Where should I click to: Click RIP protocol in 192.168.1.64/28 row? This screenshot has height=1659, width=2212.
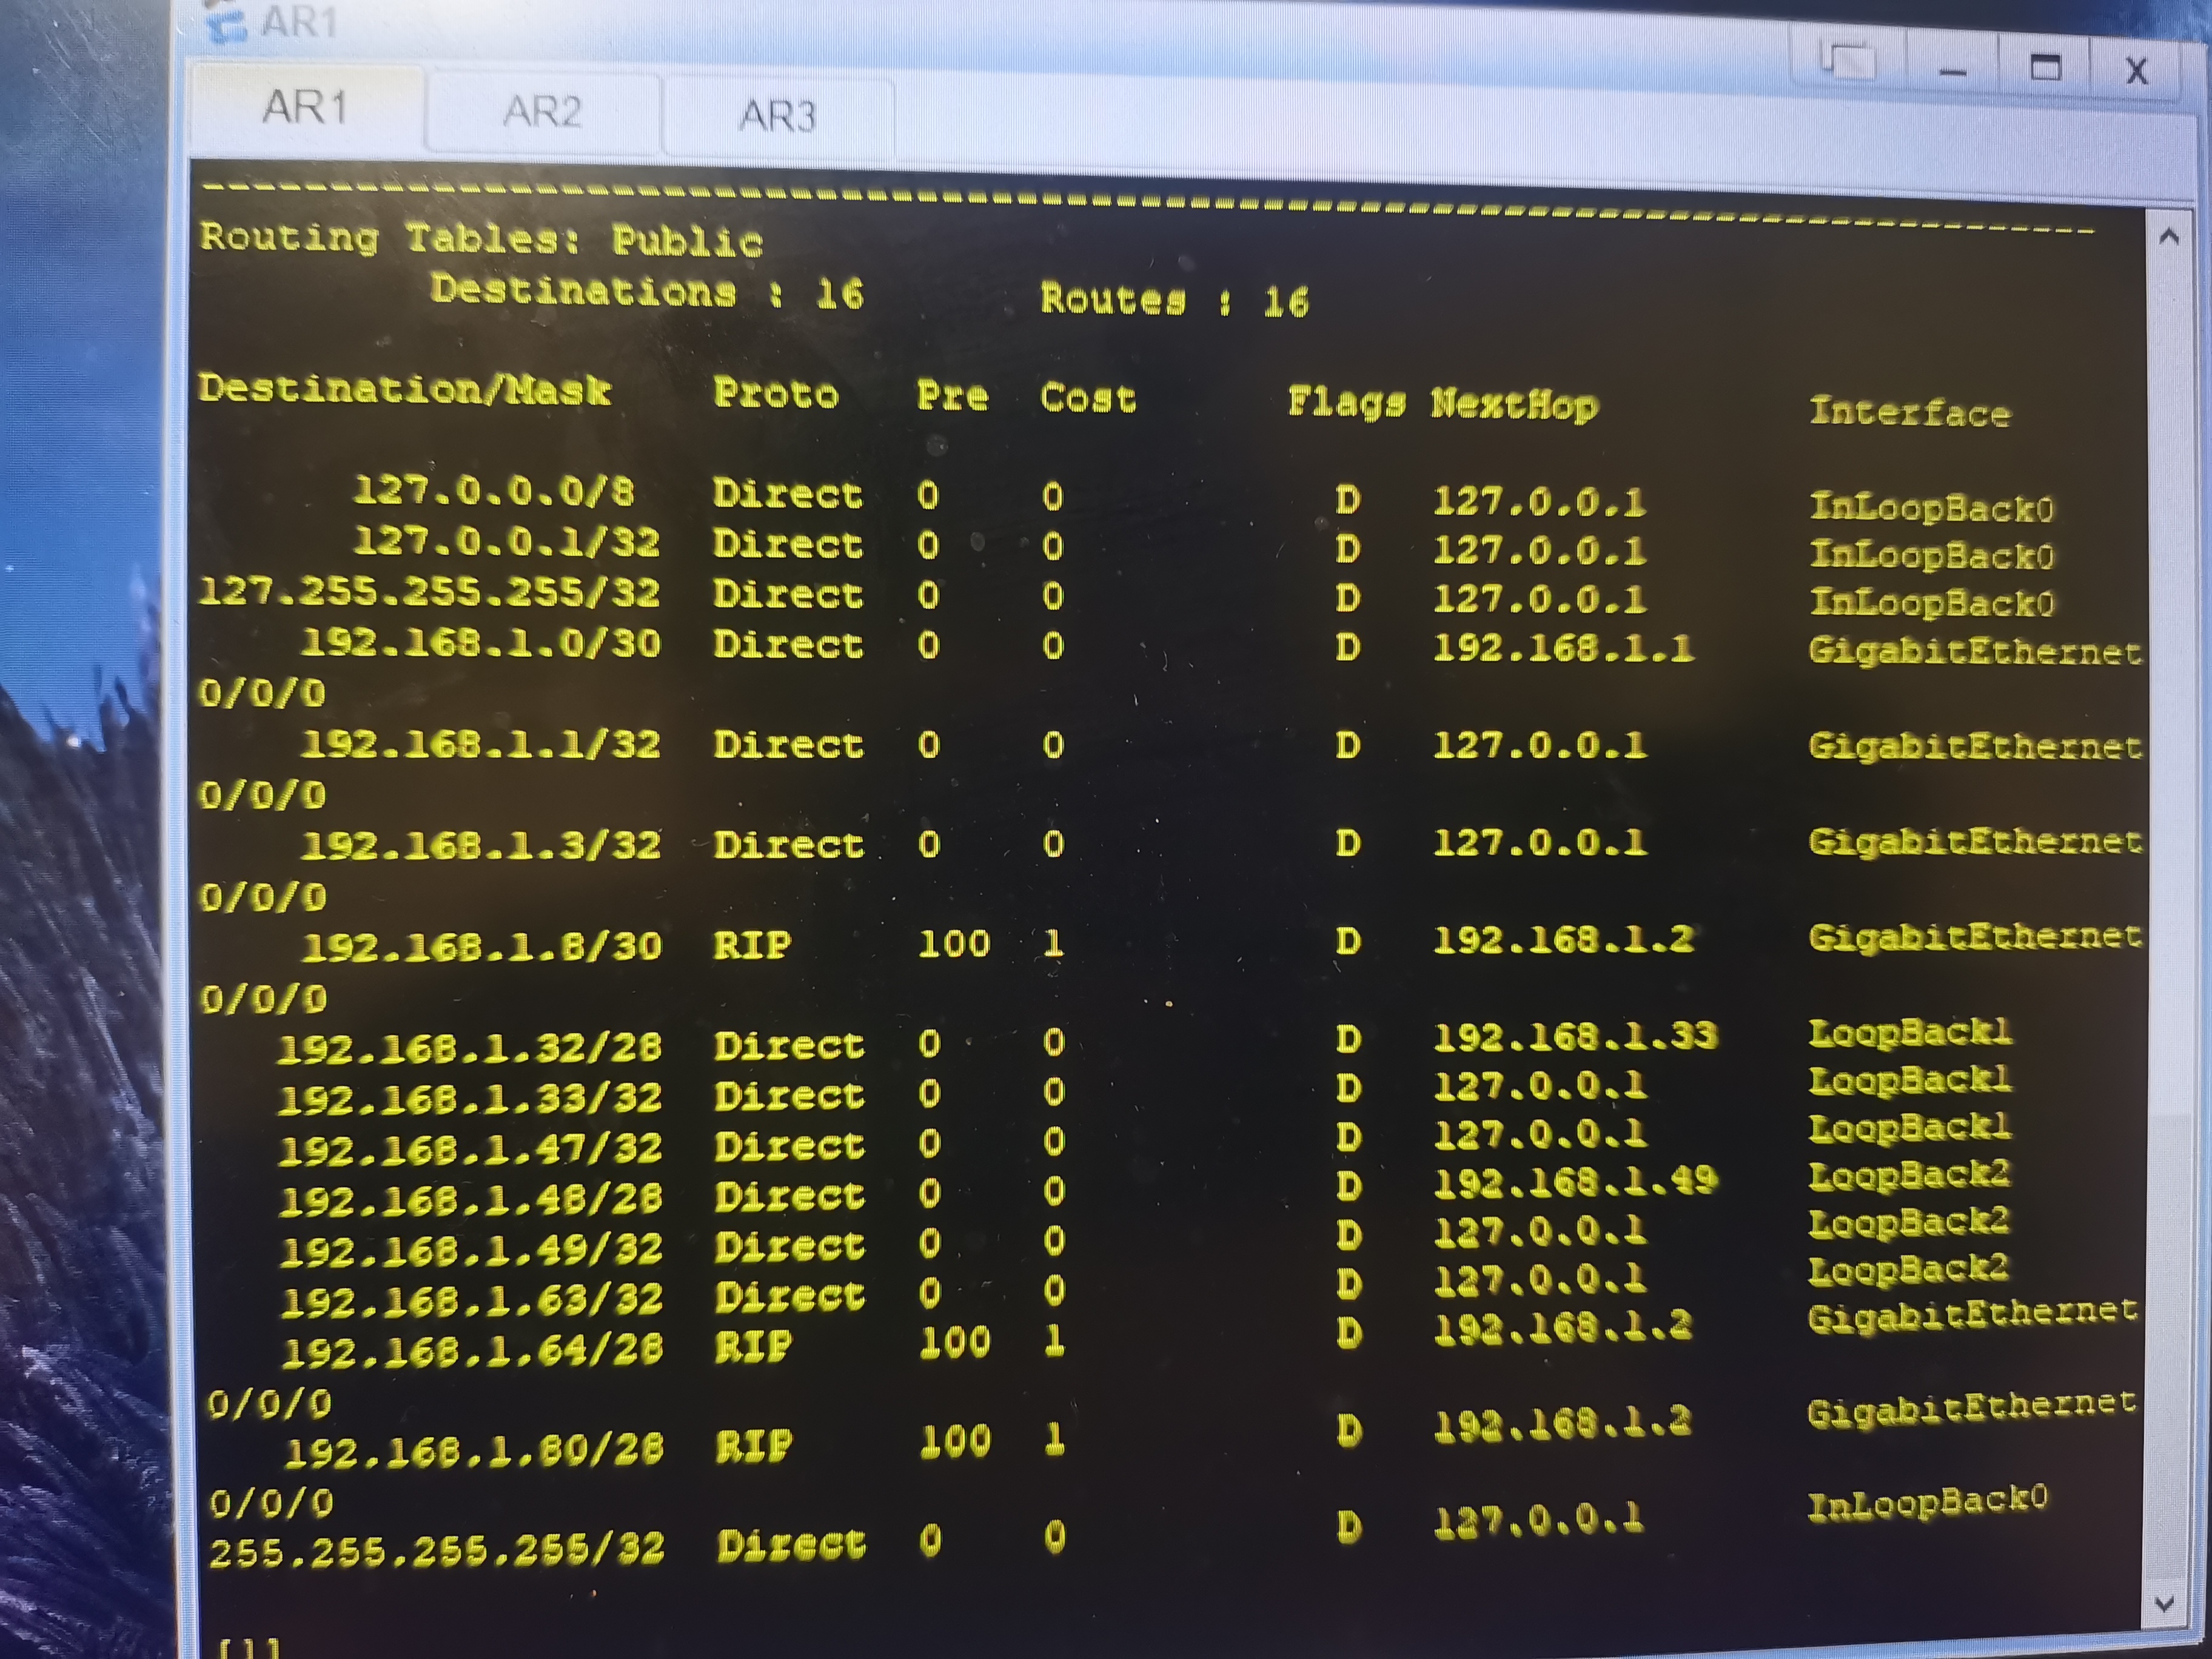pyautogui.click(x=753, y=1346)
